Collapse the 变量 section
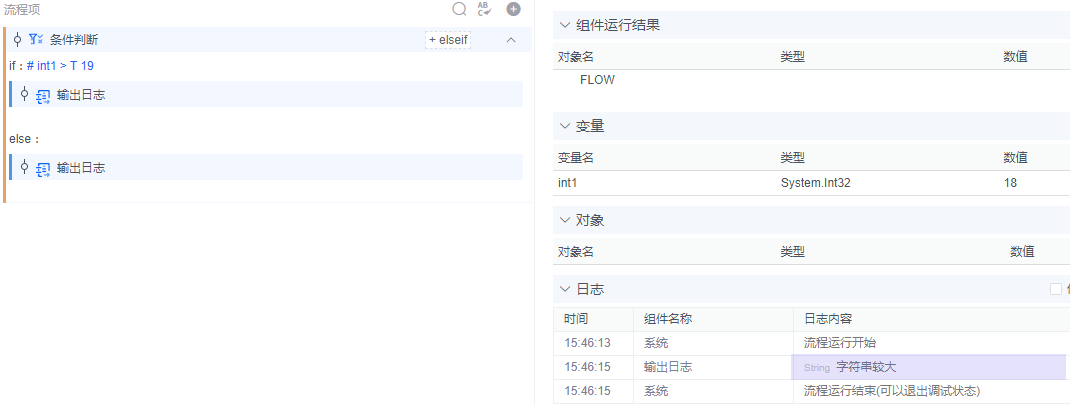The height and width of the screenshot is (405, 1070). (x=564, y=126)
